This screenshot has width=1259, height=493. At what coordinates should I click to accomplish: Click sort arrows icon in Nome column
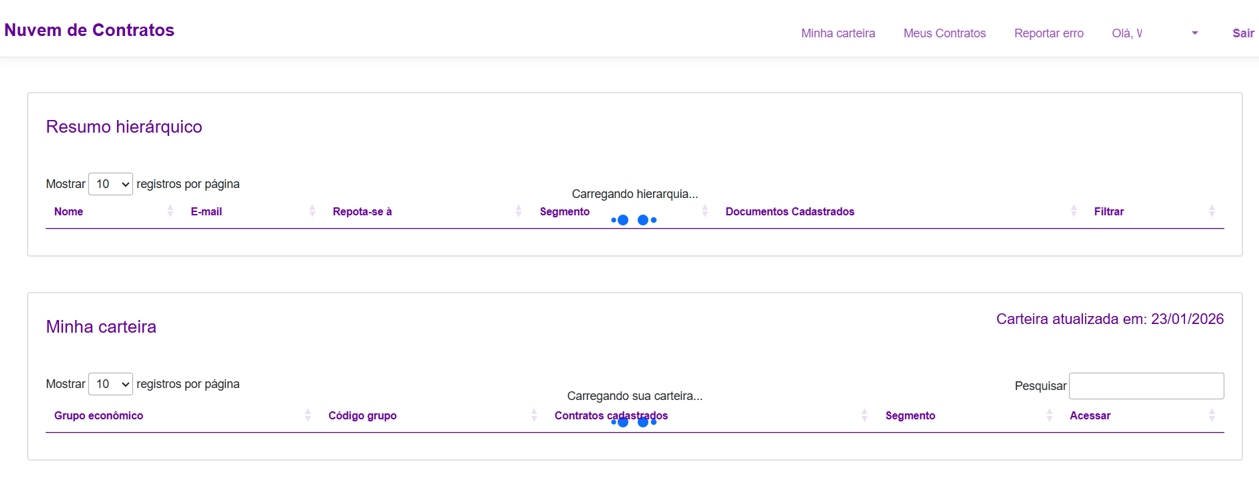pos(170,212)
